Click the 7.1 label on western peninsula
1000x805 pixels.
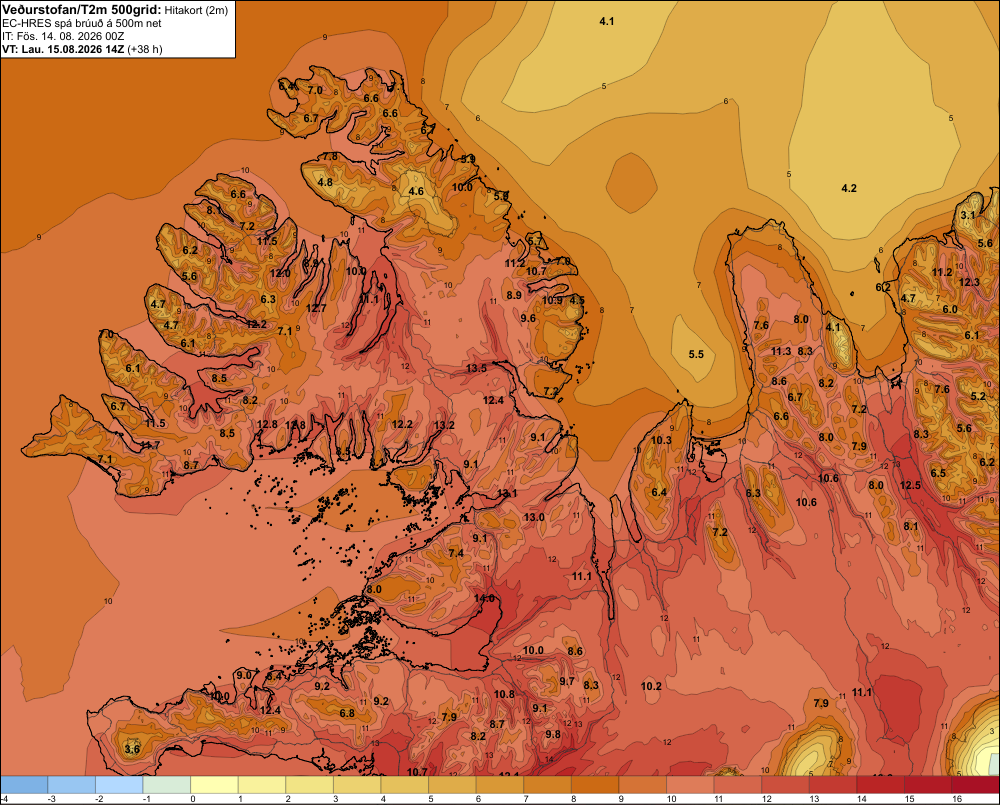(105, 459)
